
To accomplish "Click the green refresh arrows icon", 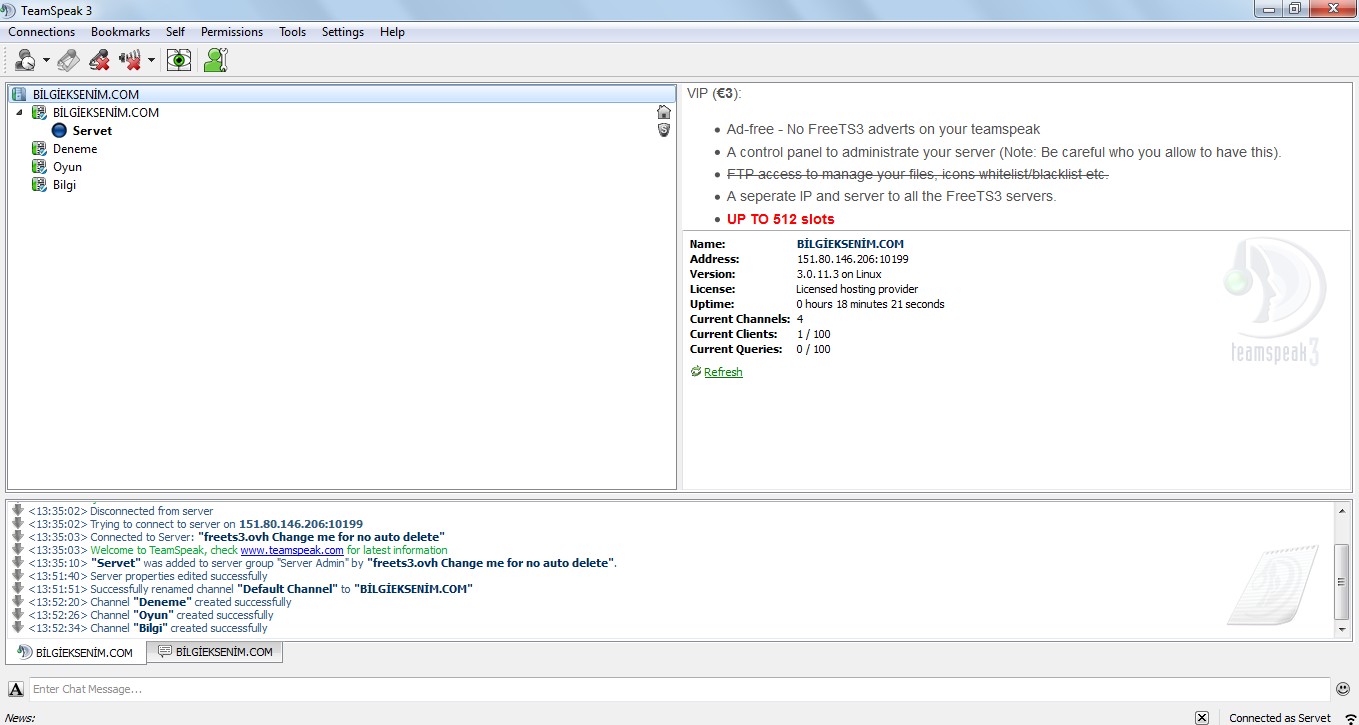I will pos(696,372).
